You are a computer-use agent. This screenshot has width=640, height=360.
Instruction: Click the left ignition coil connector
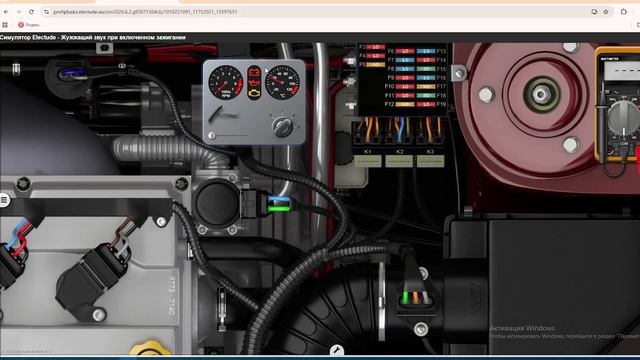pyautogui.click(x=12, y=265)
